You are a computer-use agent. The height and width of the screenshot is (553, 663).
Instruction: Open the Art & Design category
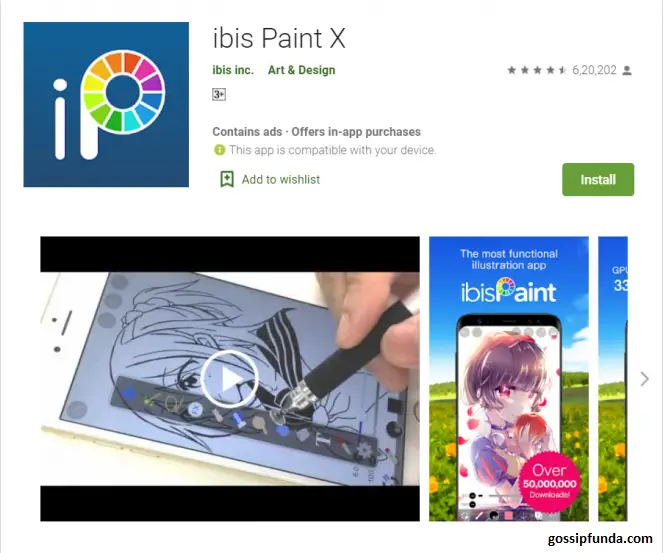pyautogui.click(x=301, y=70)
